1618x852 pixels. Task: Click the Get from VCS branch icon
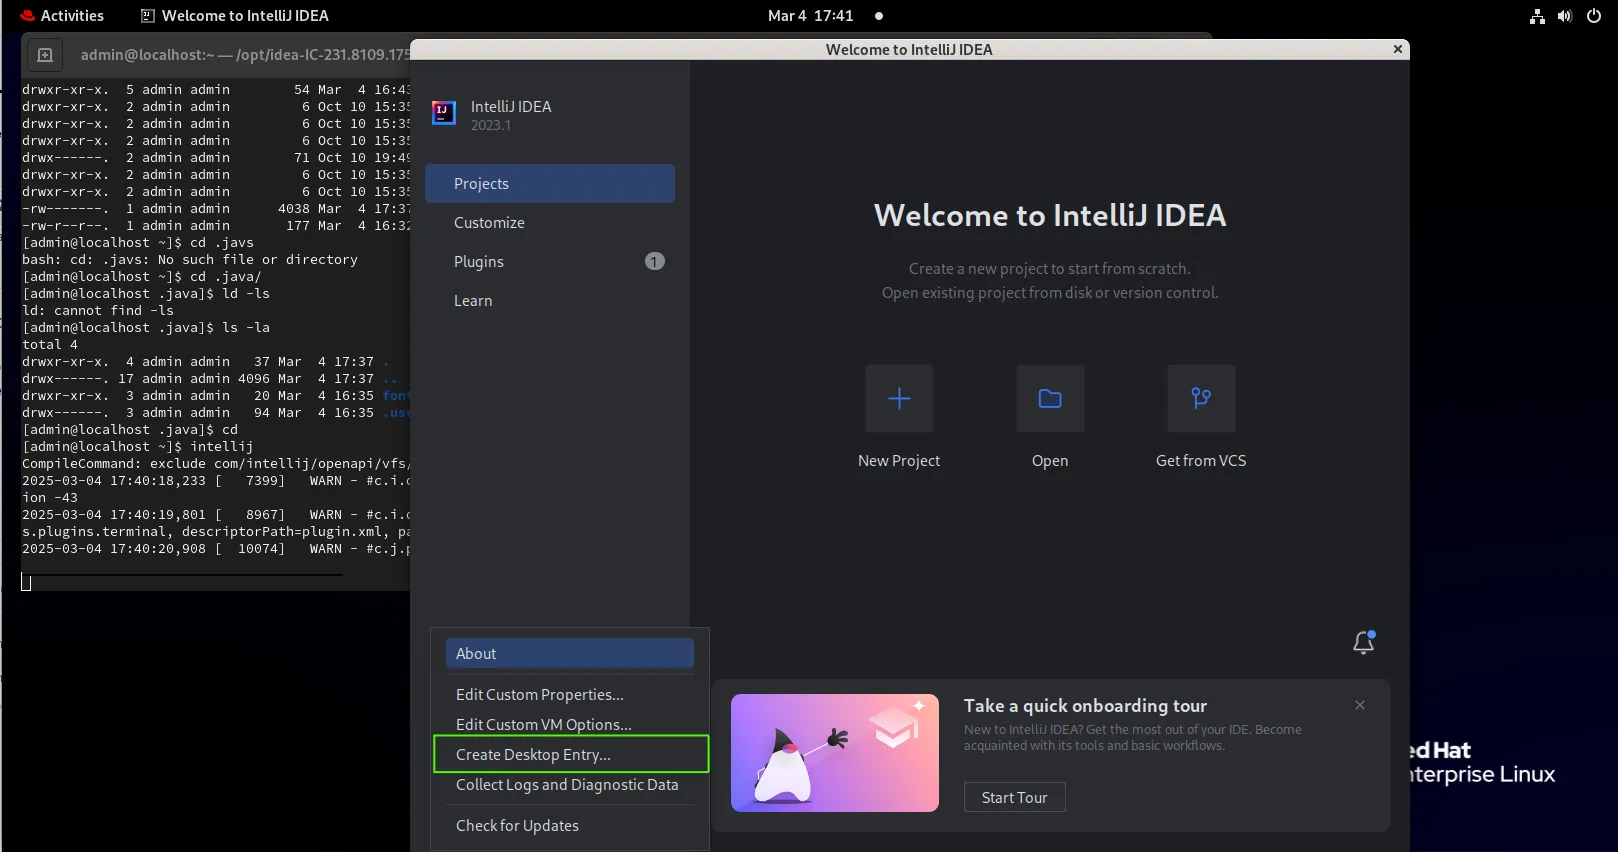pos(1201,398)
